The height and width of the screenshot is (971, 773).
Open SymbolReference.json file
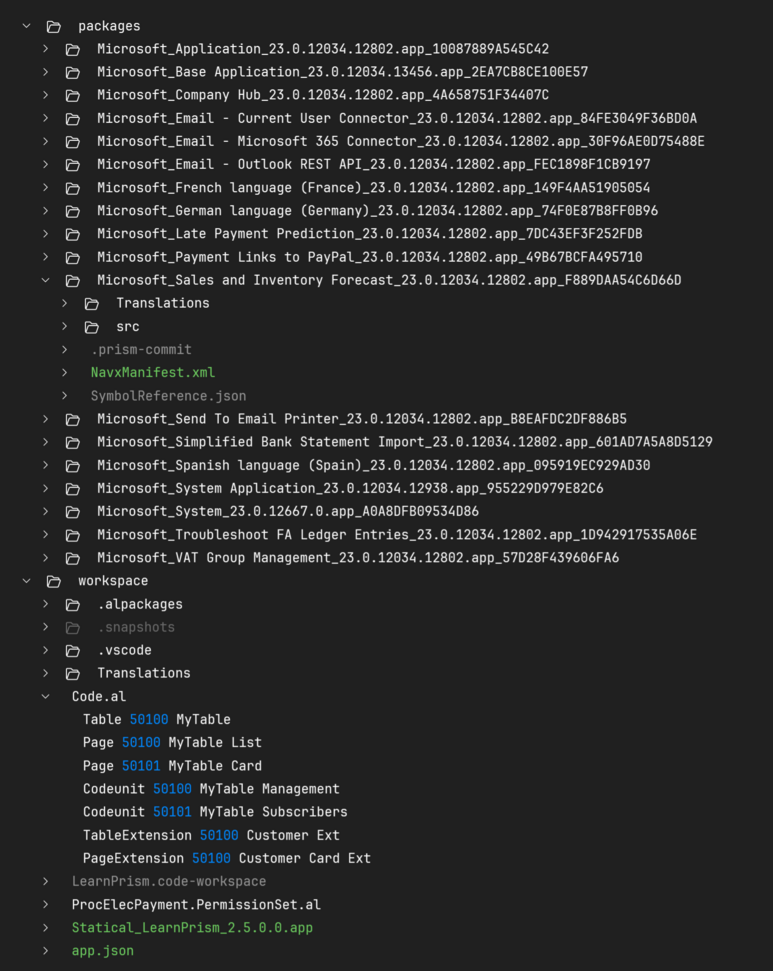[x=168, y=396]
